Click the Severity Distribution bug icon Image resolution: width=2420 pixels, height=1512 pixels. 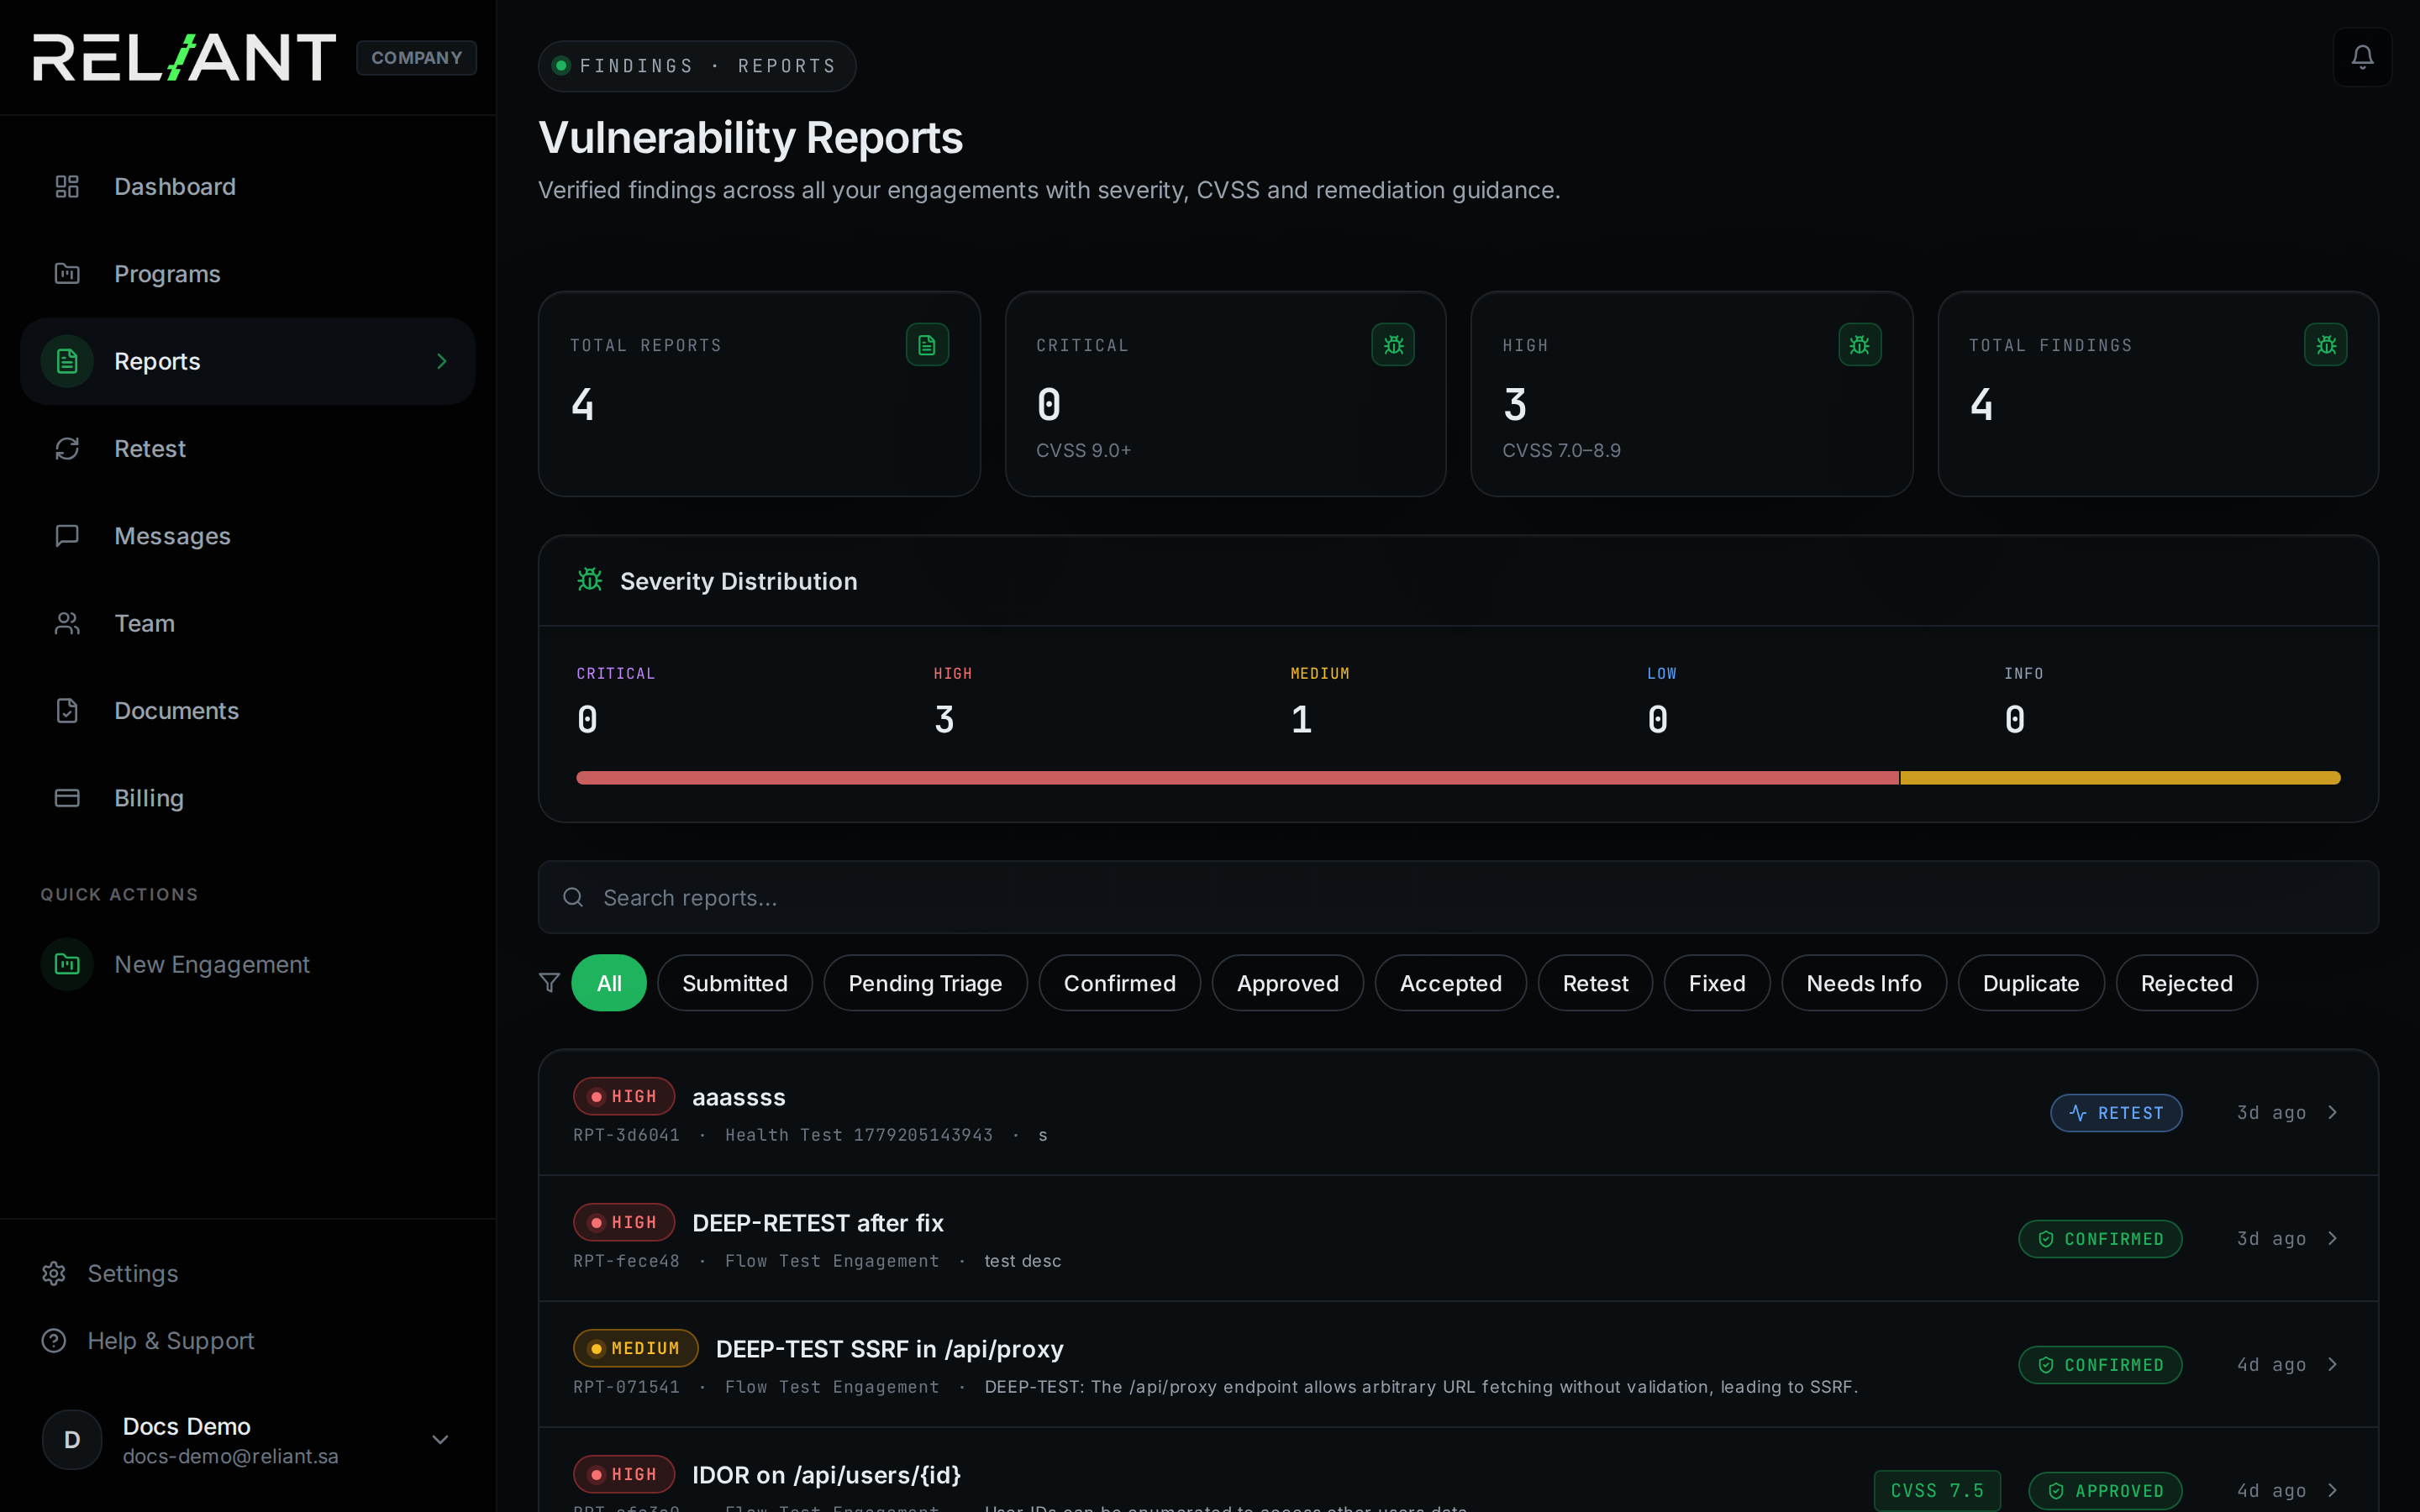(590, 580)
